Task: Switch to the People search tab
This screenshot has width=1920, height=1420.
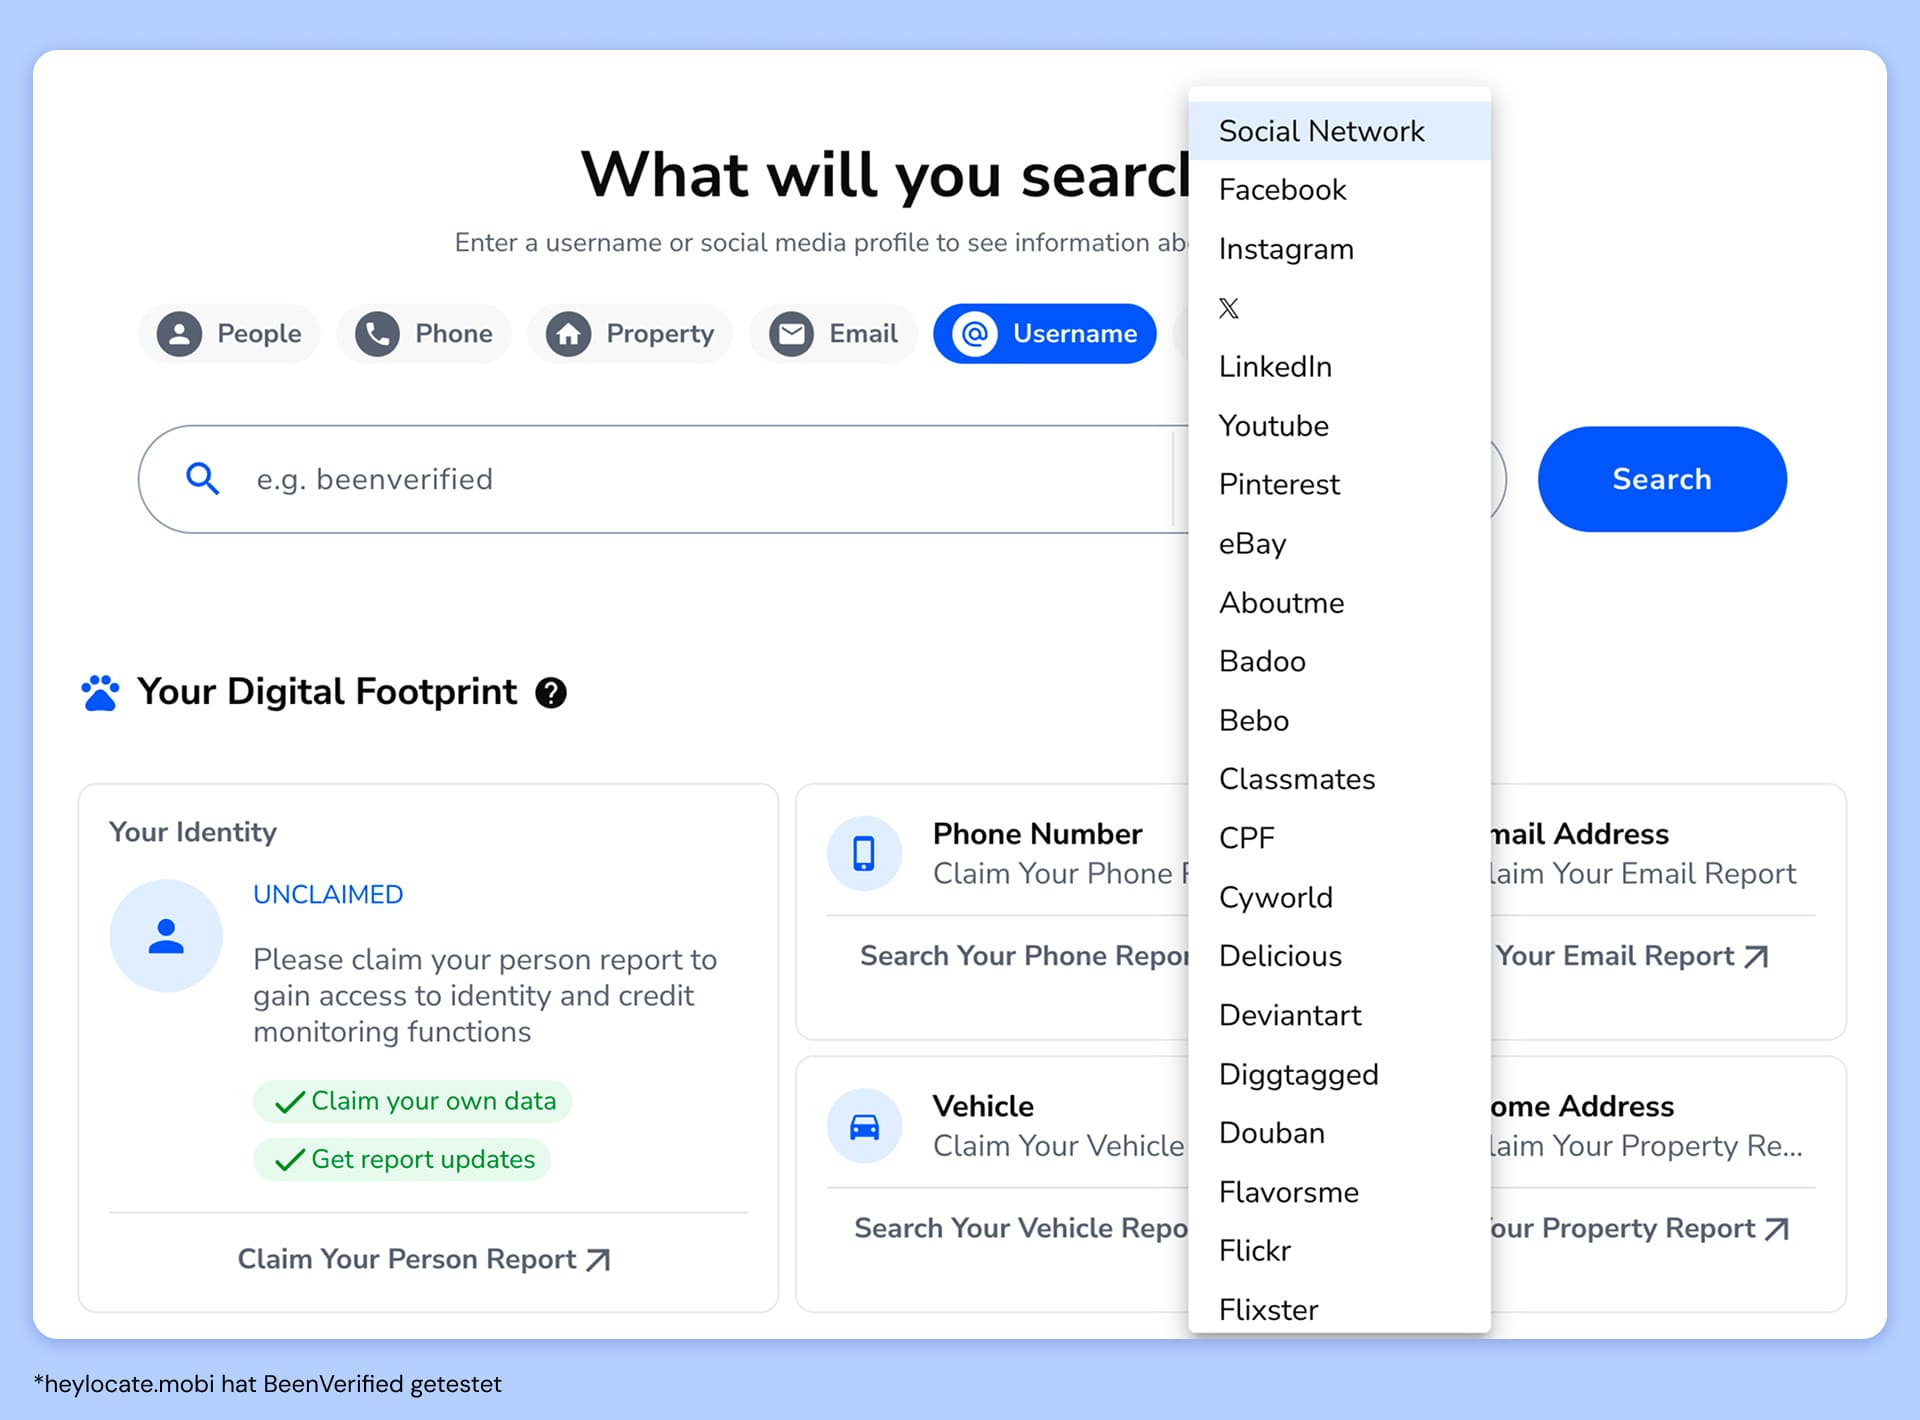Action: 229,334
